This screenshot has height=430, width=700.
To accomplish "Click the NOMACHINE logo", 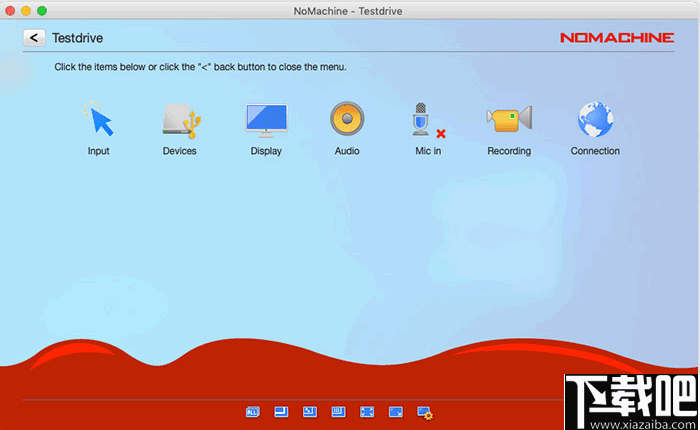I will [617, 38].
